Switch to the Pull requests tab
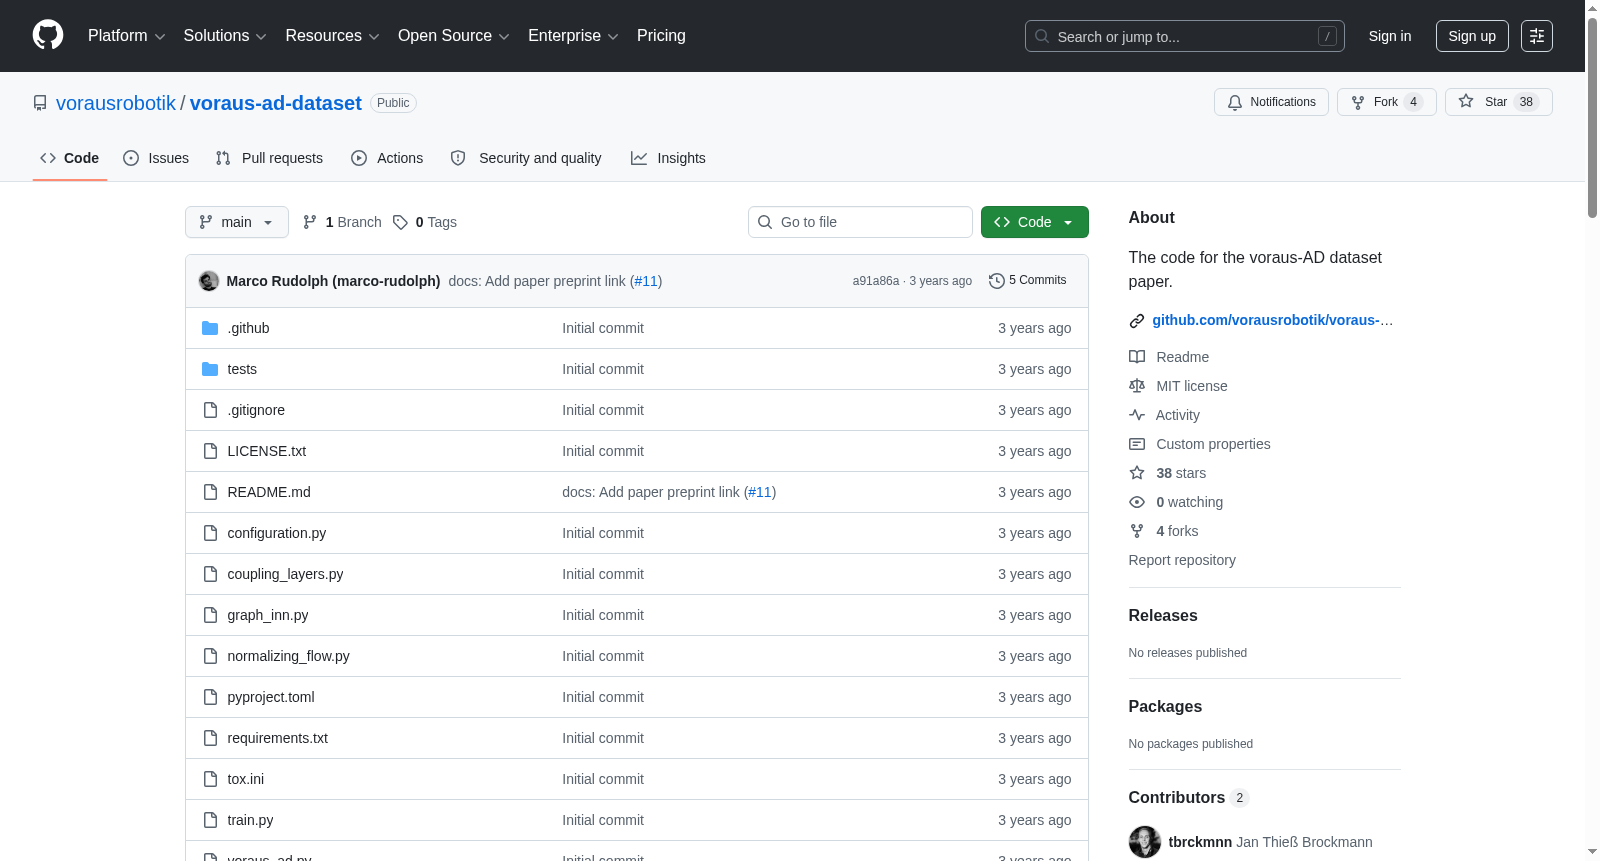This screenshot has width=1600, height=861. [x=269, y=158]
